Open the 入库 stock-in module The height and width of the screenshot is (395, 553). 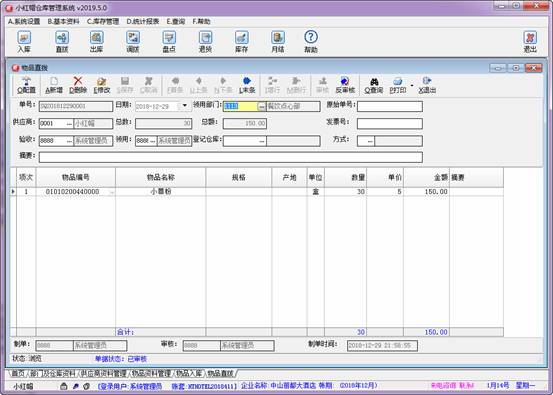pyautogui.click(x=24, y=42)
